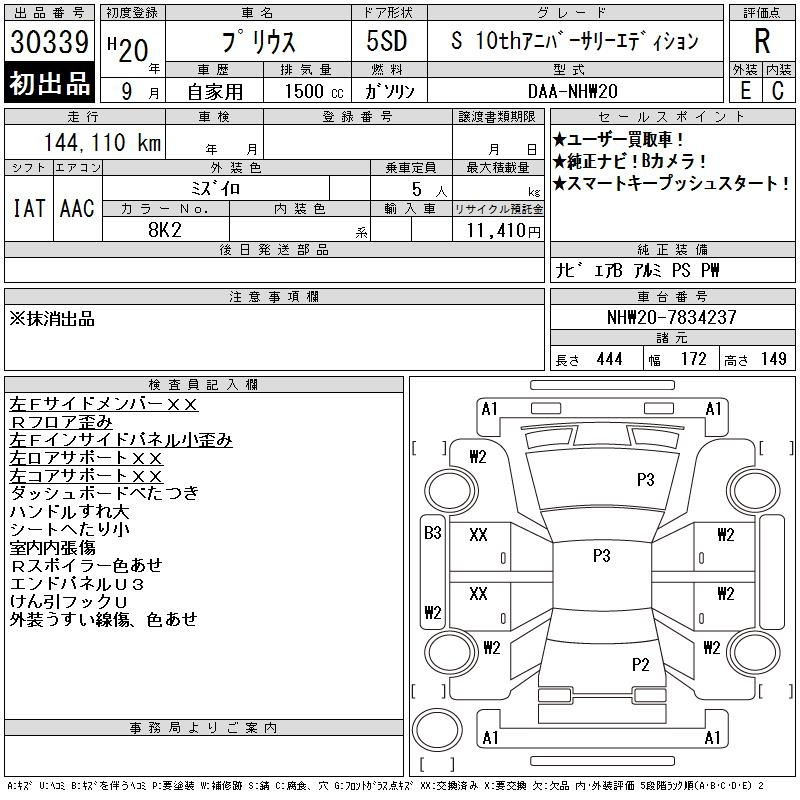Click the 初出品 black badge
Screen dimensions: 800x800
pos(49,83)
